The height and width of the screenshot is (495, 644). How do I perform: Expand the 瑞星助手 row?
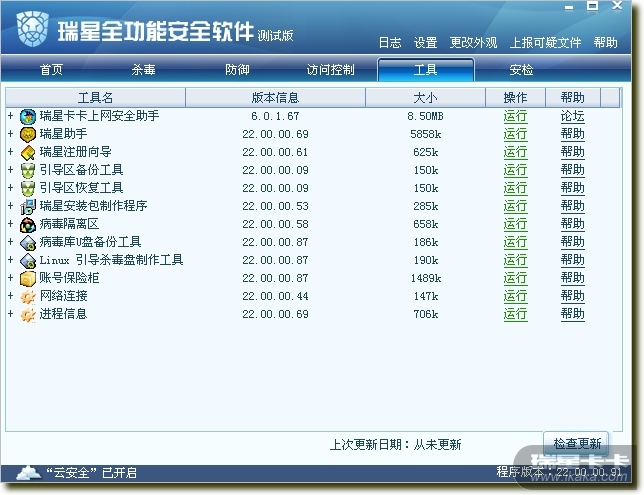point(11,134)
